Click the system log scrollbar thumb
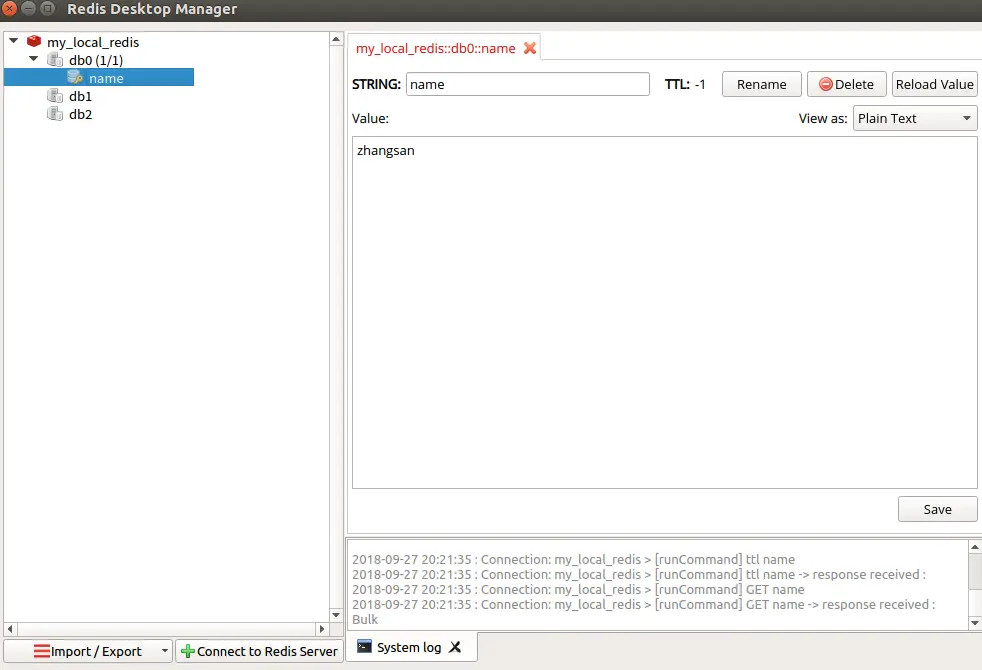 [975, 571]
